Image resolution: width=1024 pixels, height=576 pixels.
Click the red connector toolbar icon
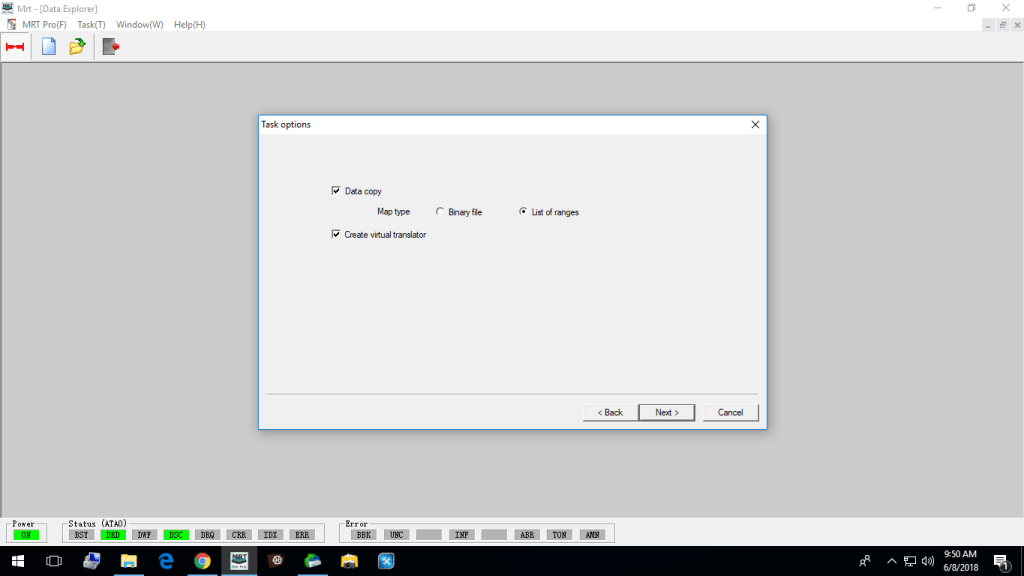(15, 46)
